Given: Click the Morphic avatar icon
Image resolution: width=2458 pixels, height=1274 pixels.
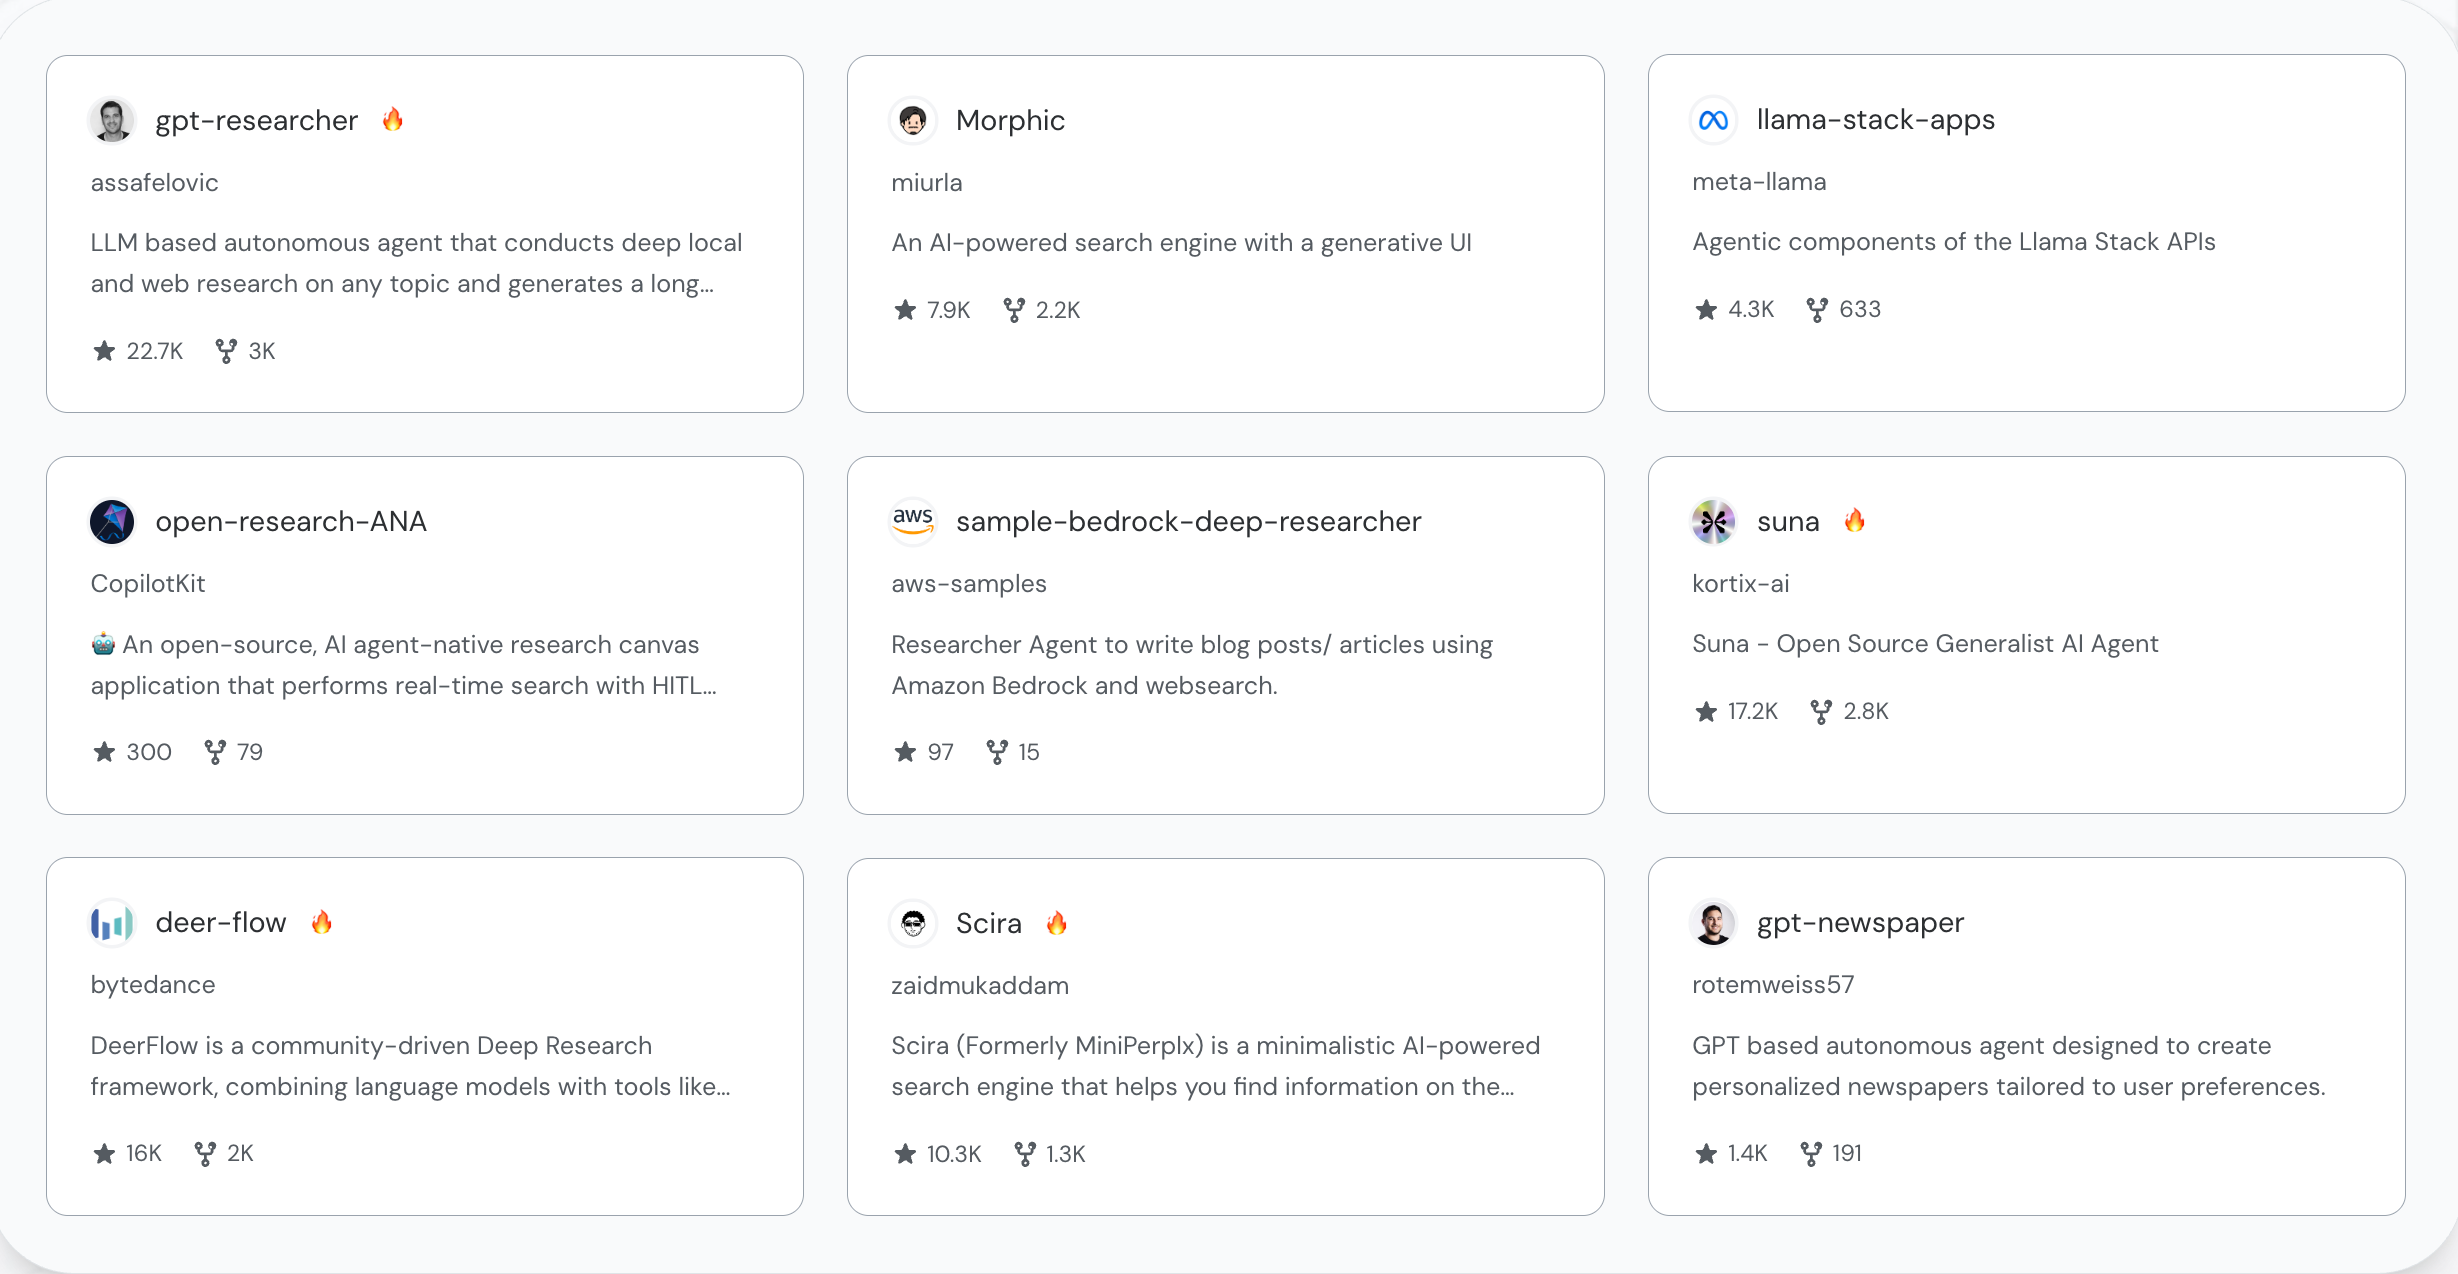Looking at the screenshot, I should pyautogui.click(x=912, y=121).
